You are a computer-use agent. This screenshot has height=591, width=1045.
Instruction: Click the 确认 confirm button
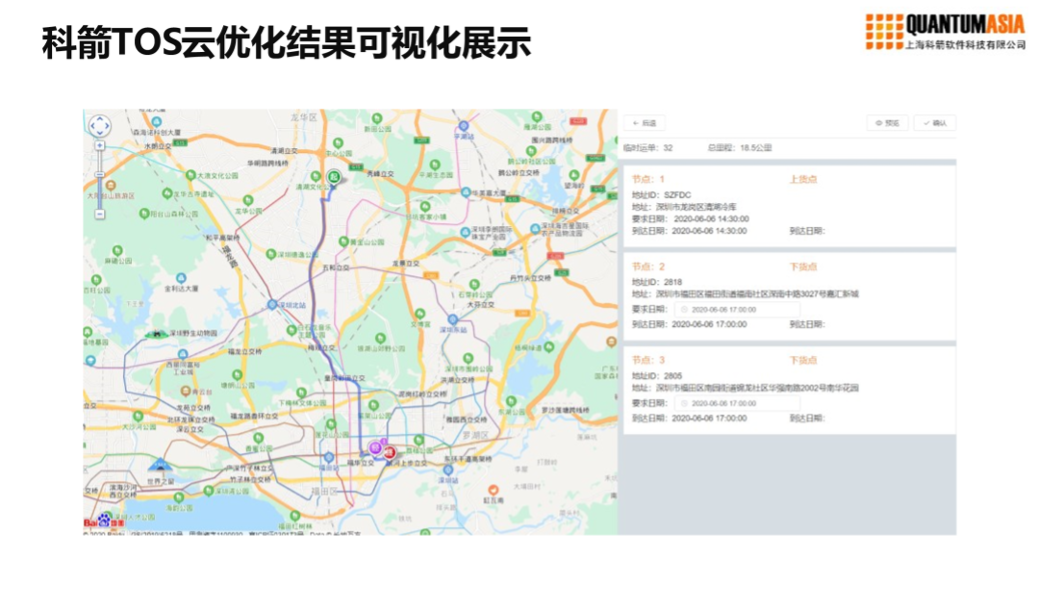[x=935, y=123]
